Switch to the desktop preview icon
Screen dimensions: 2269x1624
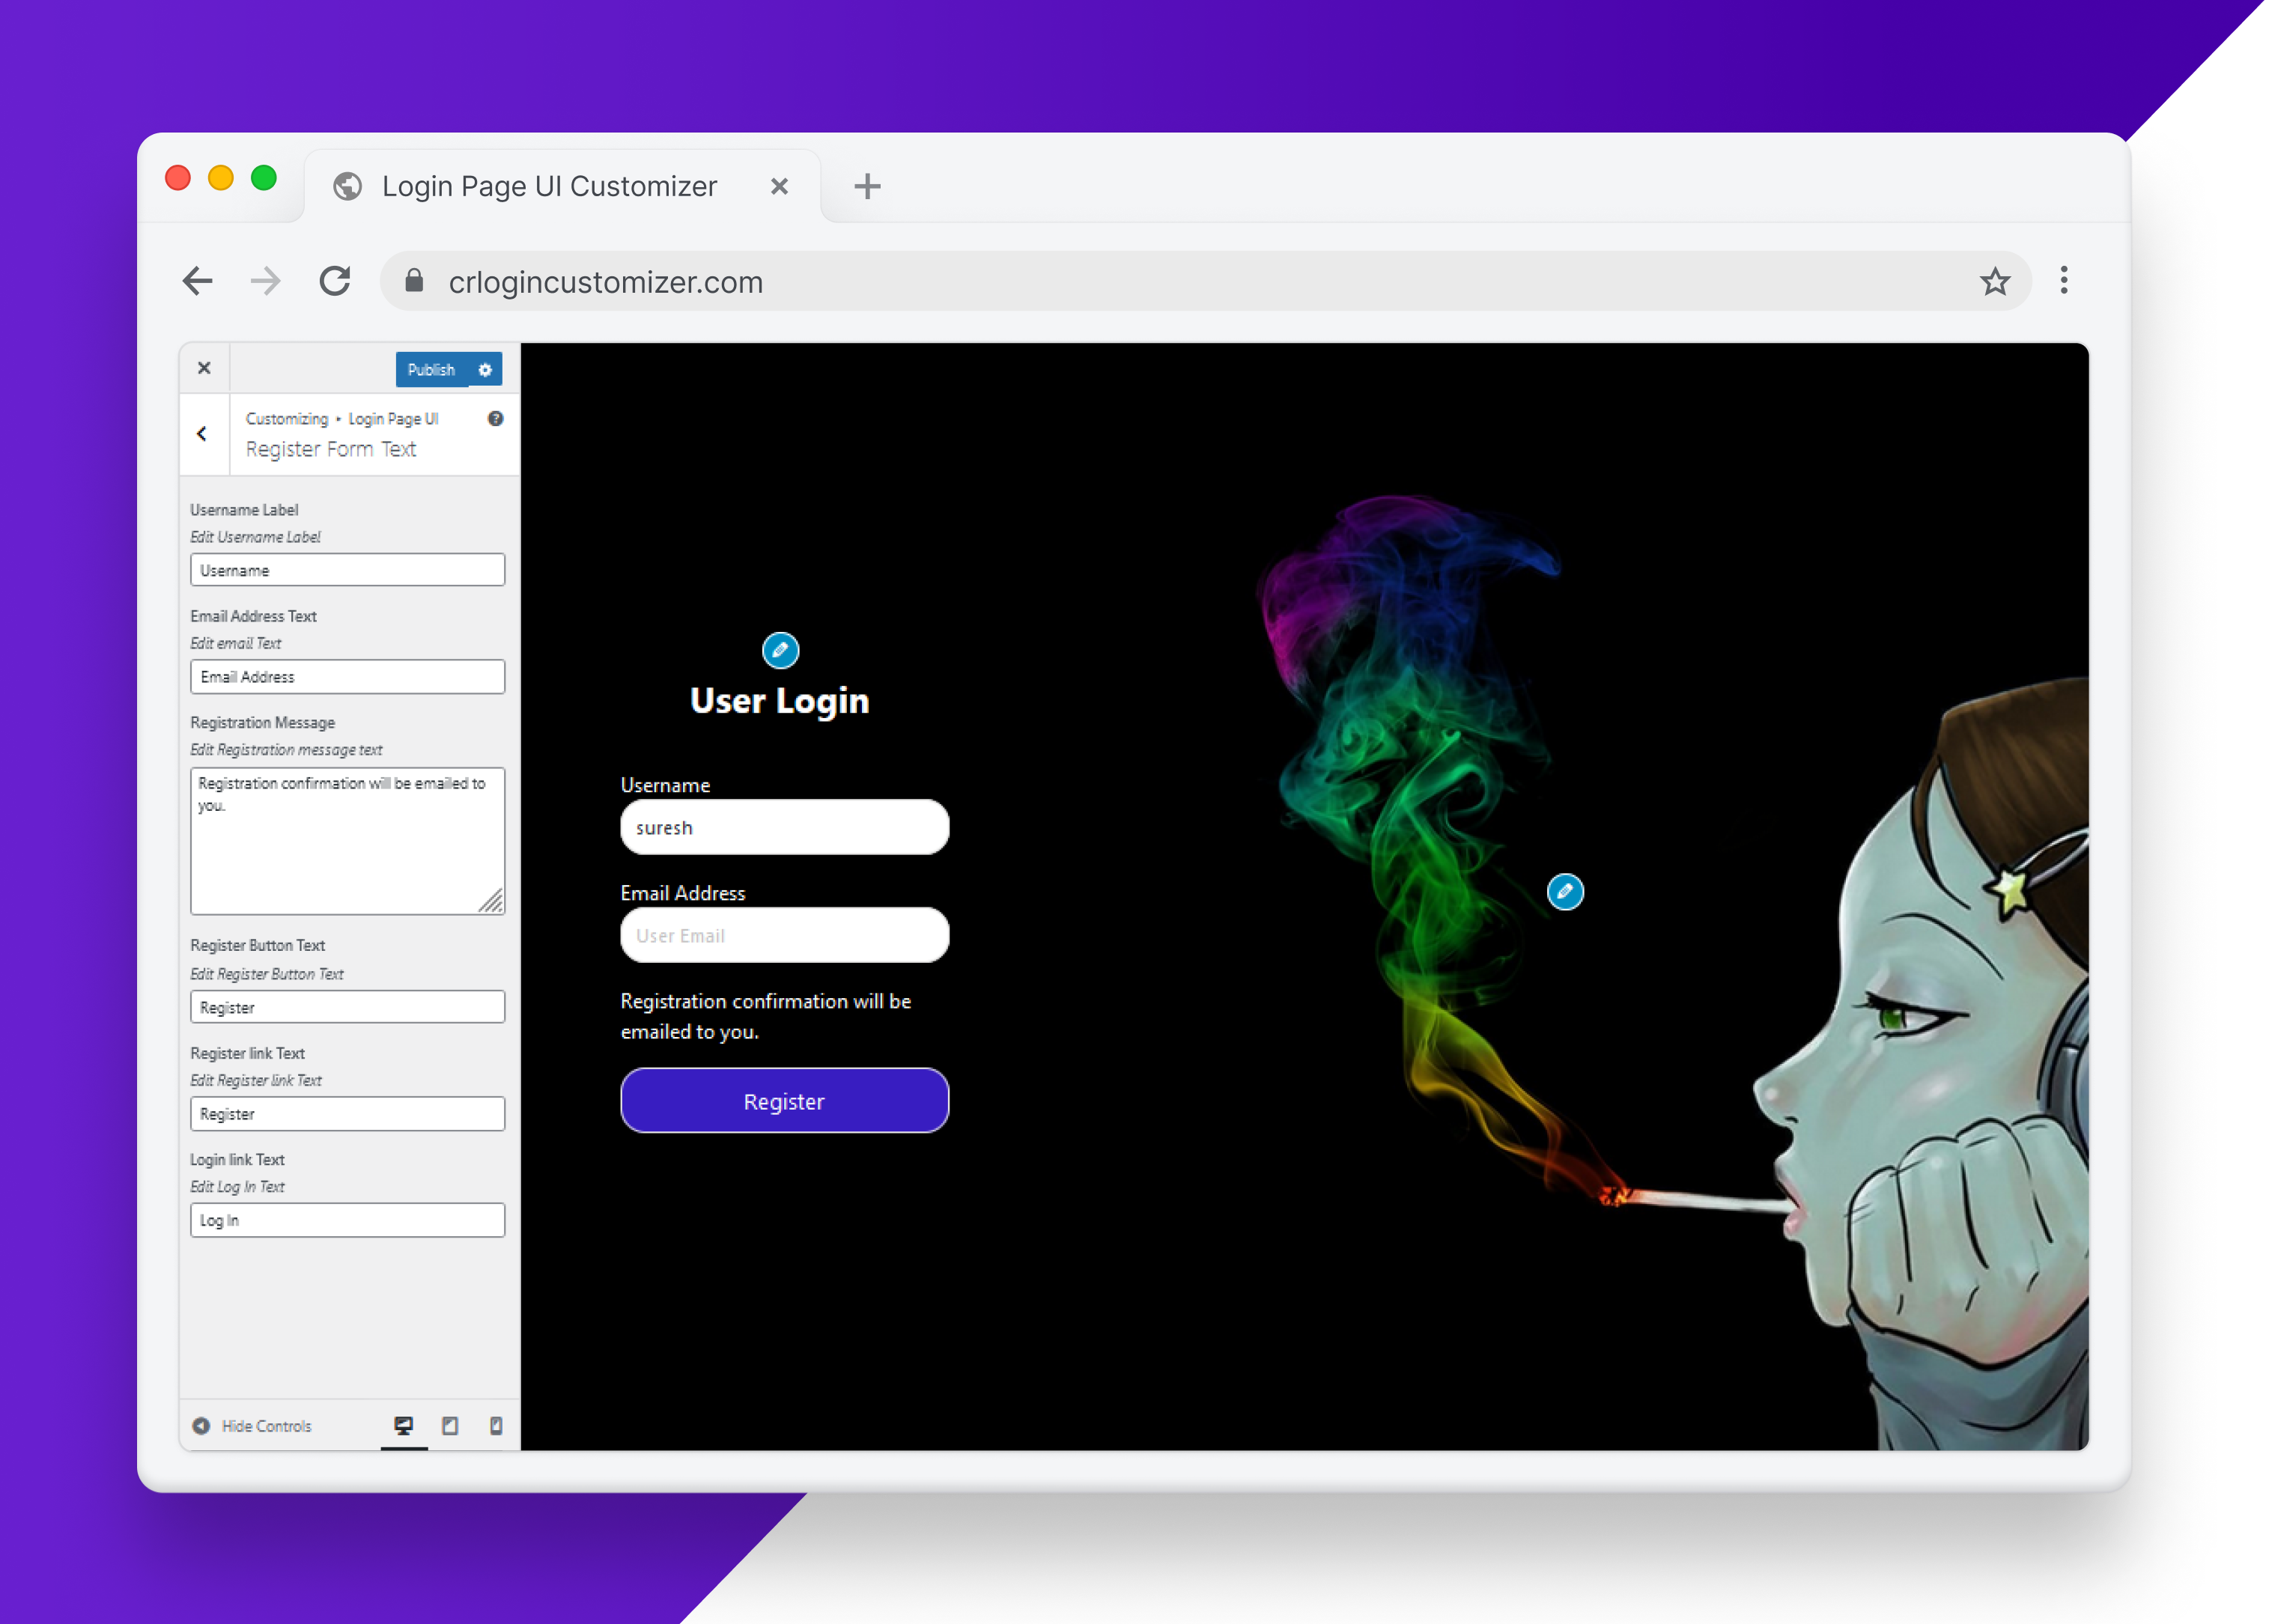(x=403, y=1425)
